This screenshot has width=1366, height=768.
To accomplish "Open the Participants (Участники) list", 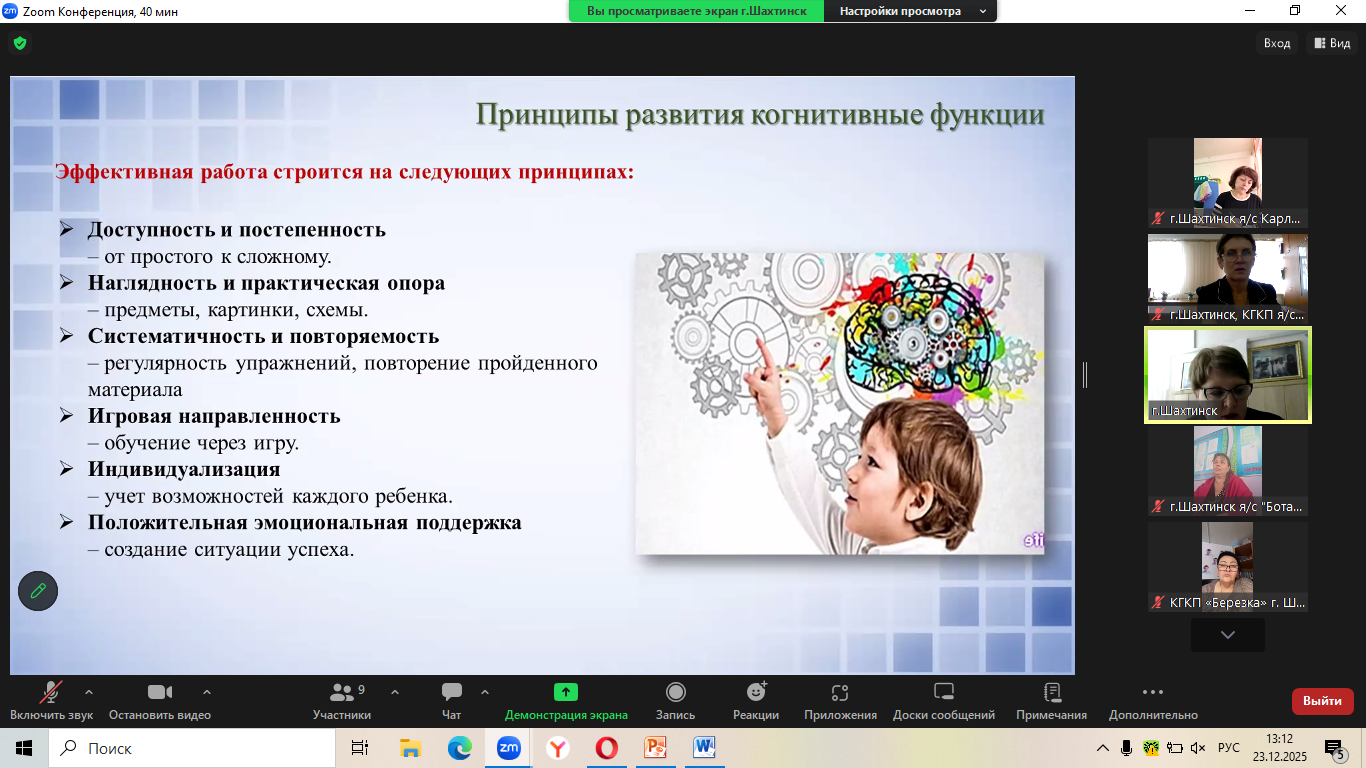I will pyautogui.click(x=342, y=700).
